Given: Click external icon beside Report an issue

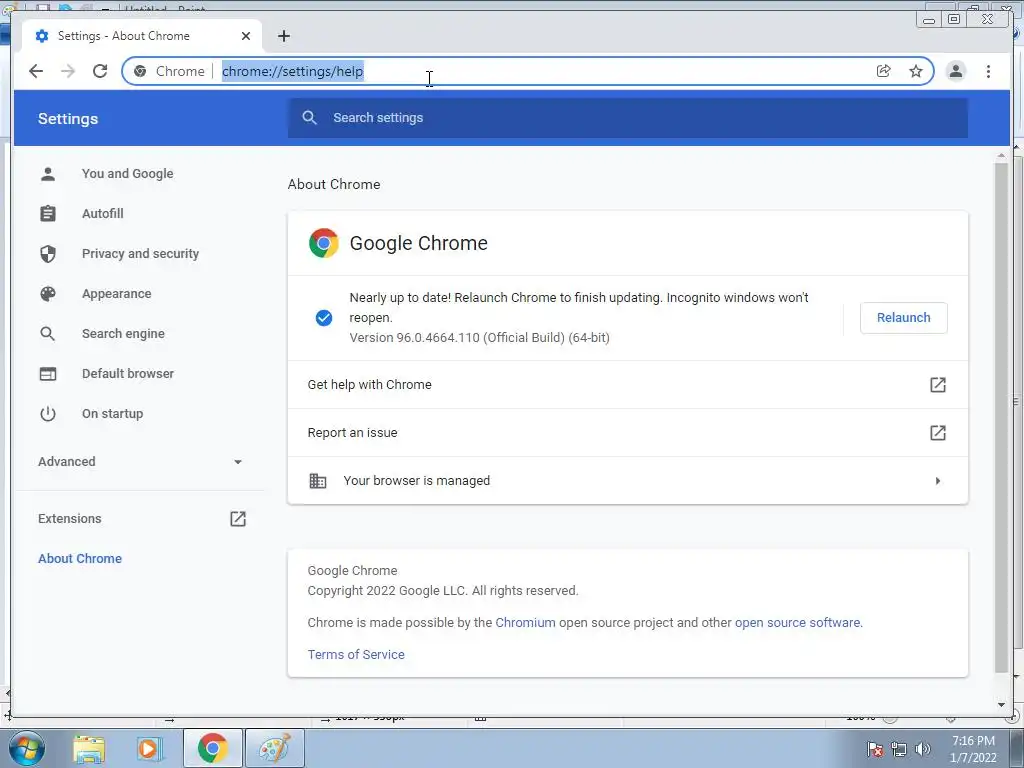Looking at the screenshot, I should click(937, 432).
